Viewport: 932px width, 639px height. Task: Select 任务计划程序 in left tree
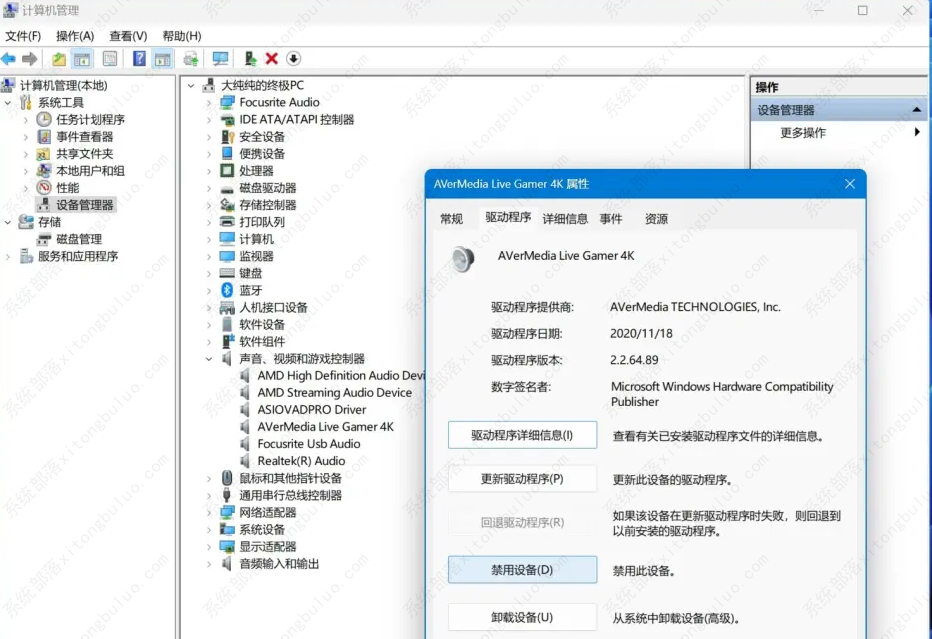click(x=90, y=119)
